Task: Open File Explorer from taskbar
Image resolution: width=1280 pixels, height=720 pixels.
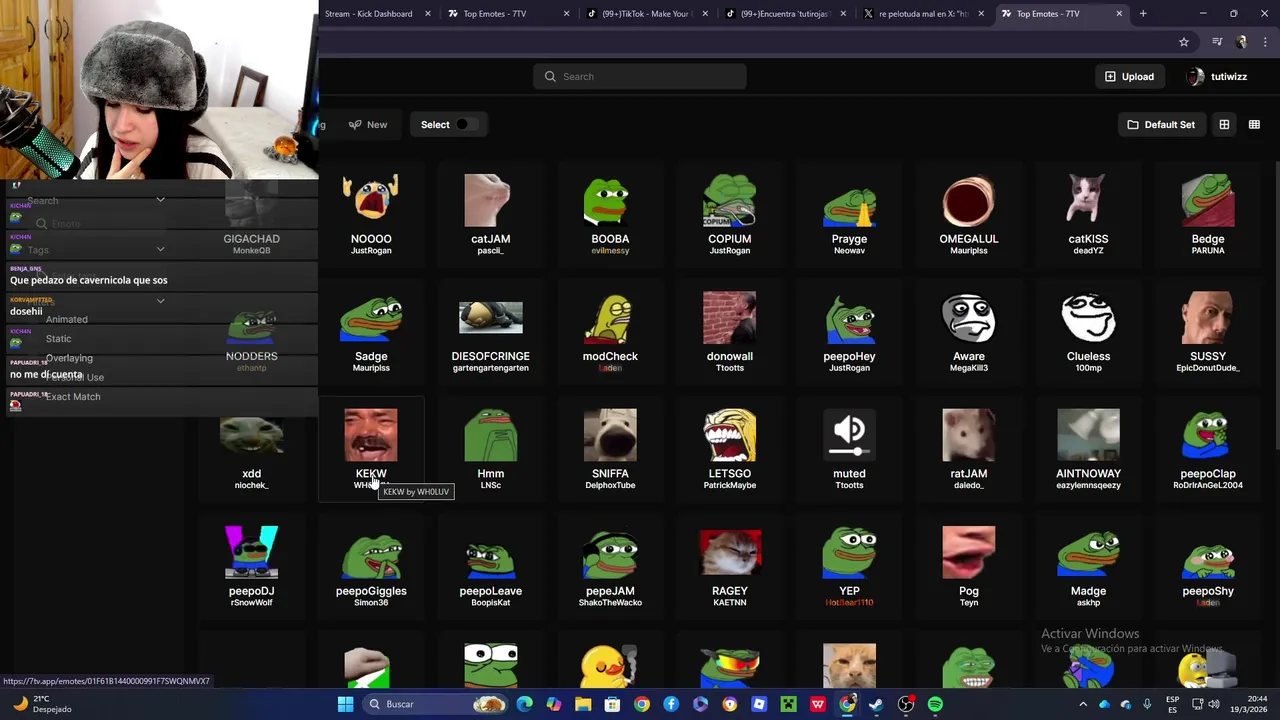Action: [583, 704]
